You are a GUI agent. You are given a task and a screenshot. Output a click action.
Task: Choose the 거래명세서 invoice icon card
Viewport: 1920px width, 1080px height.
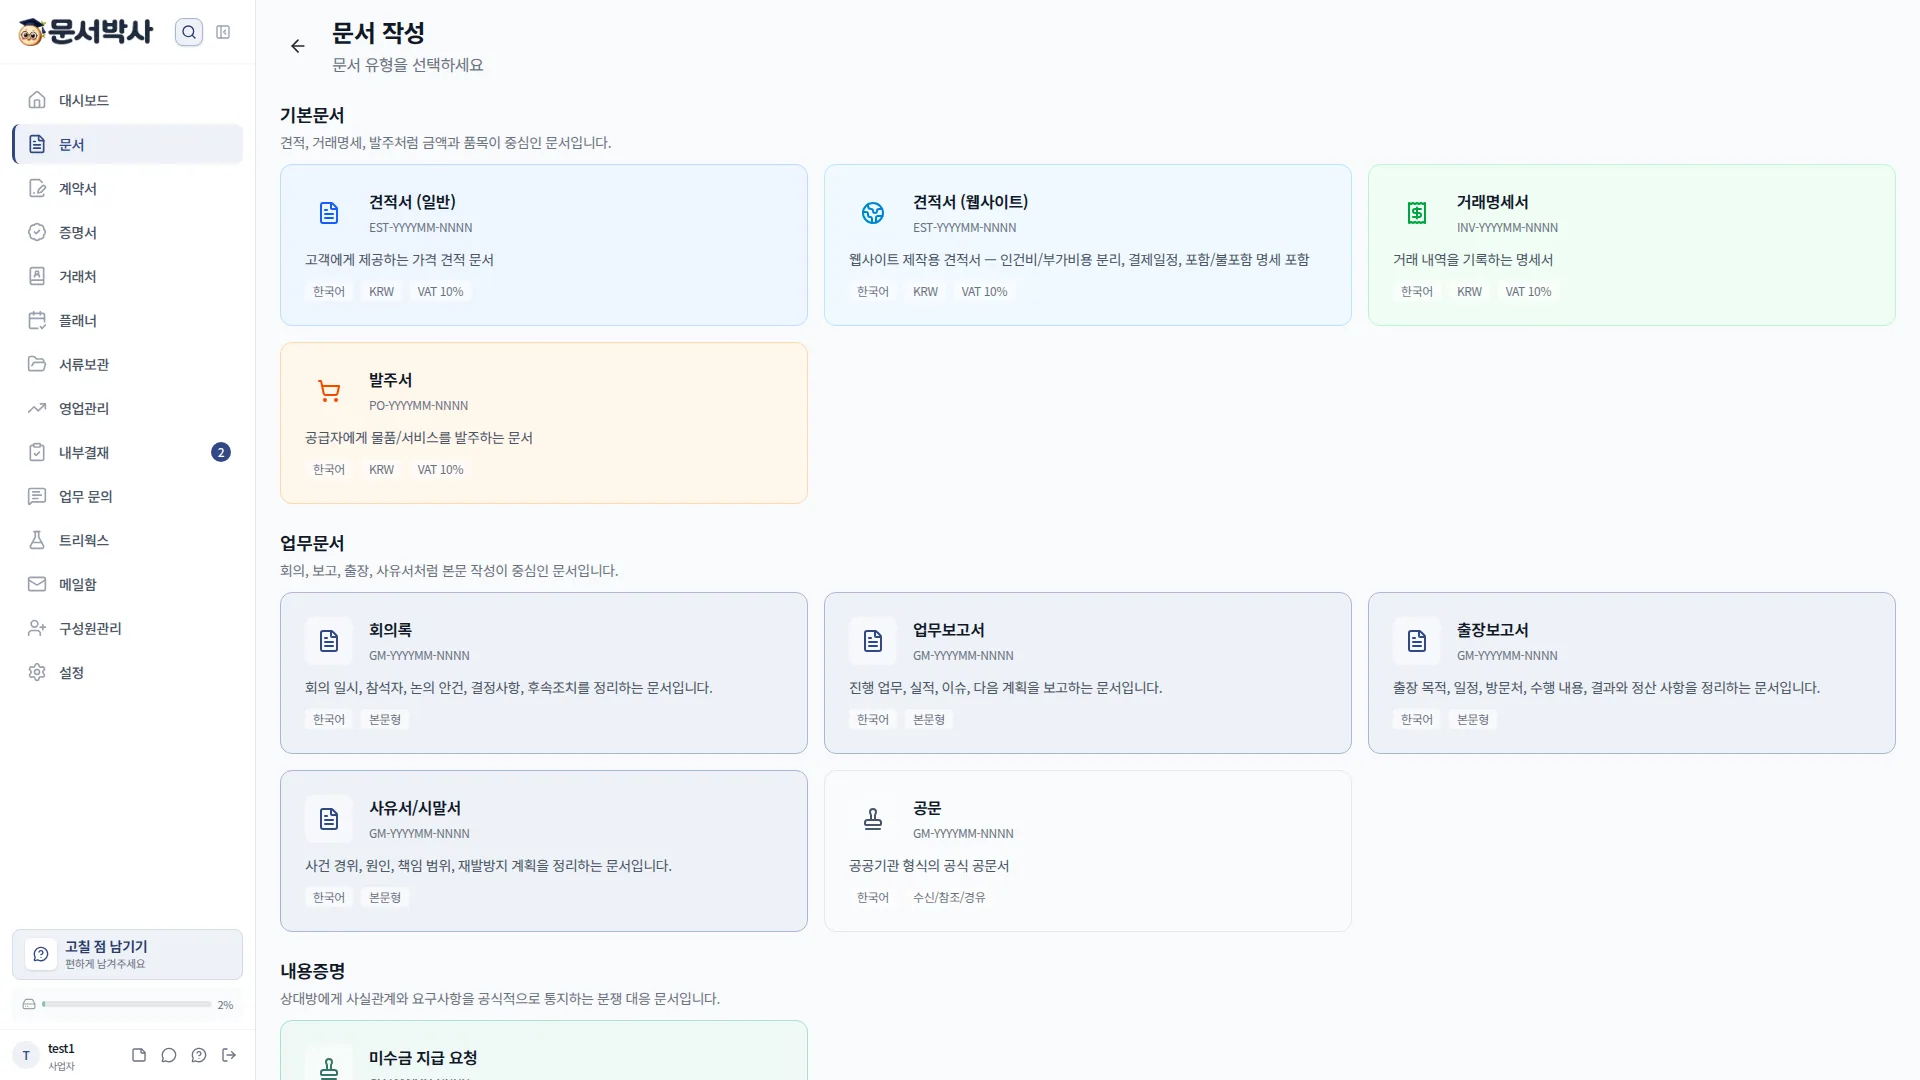(x=1631, y=245)
